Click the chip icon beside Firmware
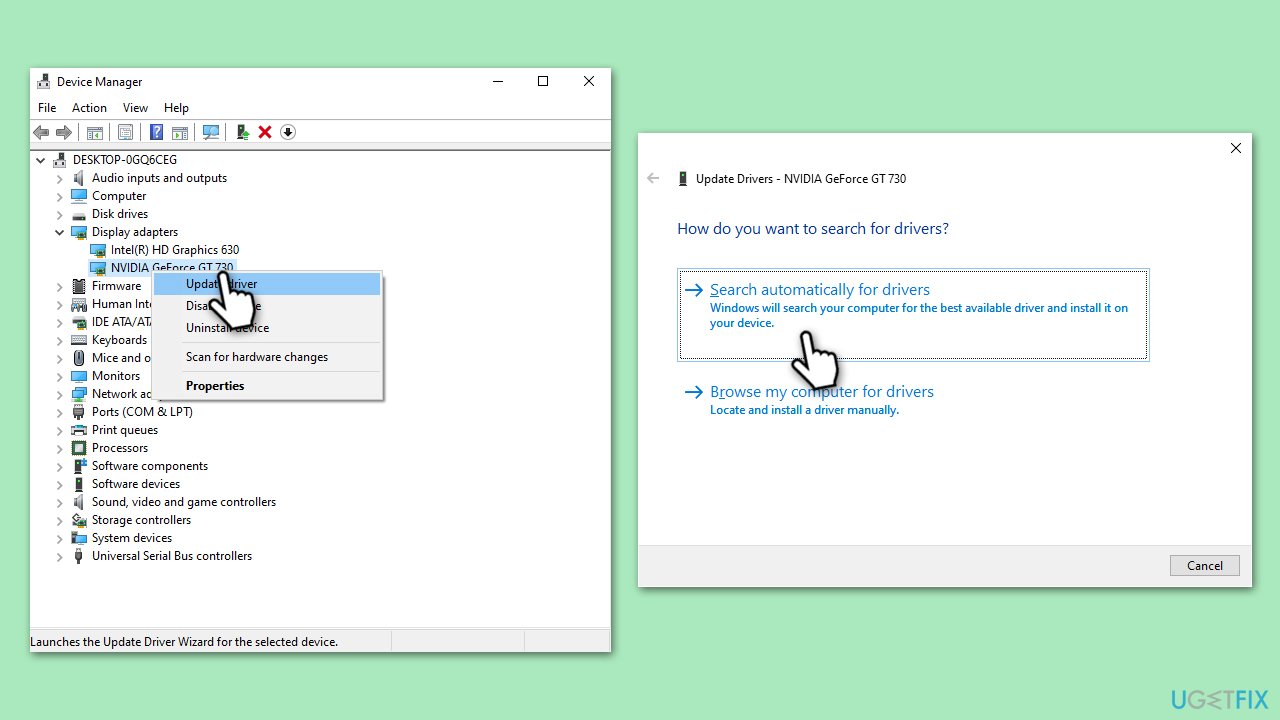 (79, 286)
